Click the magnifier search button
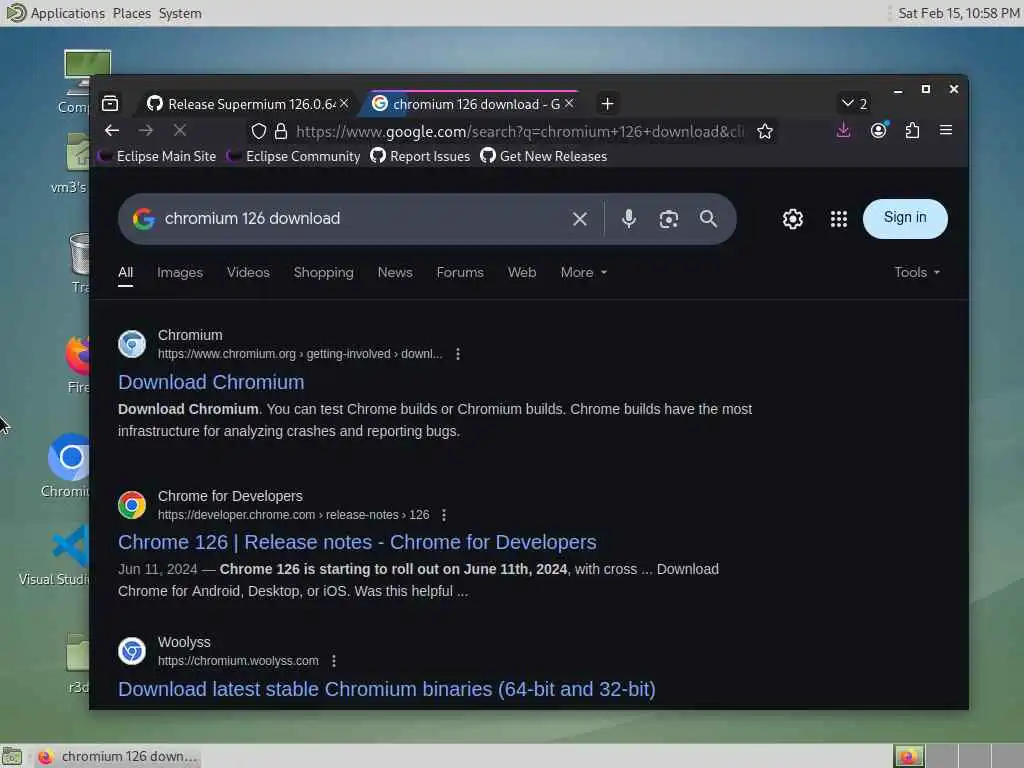The image size is (1024, 768). (x=708, y=219)
